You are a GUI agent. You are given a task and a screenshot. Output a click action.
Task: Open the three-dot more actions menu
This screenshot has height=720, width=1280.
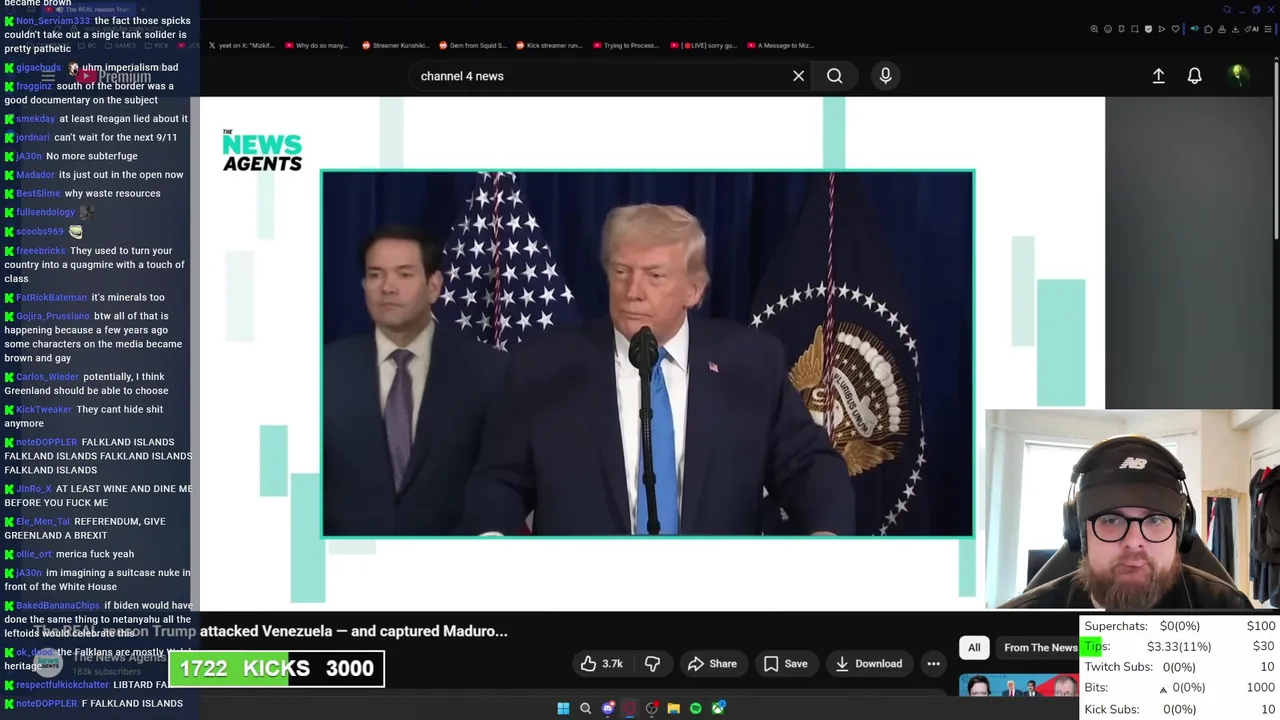[x=933, y=663]
